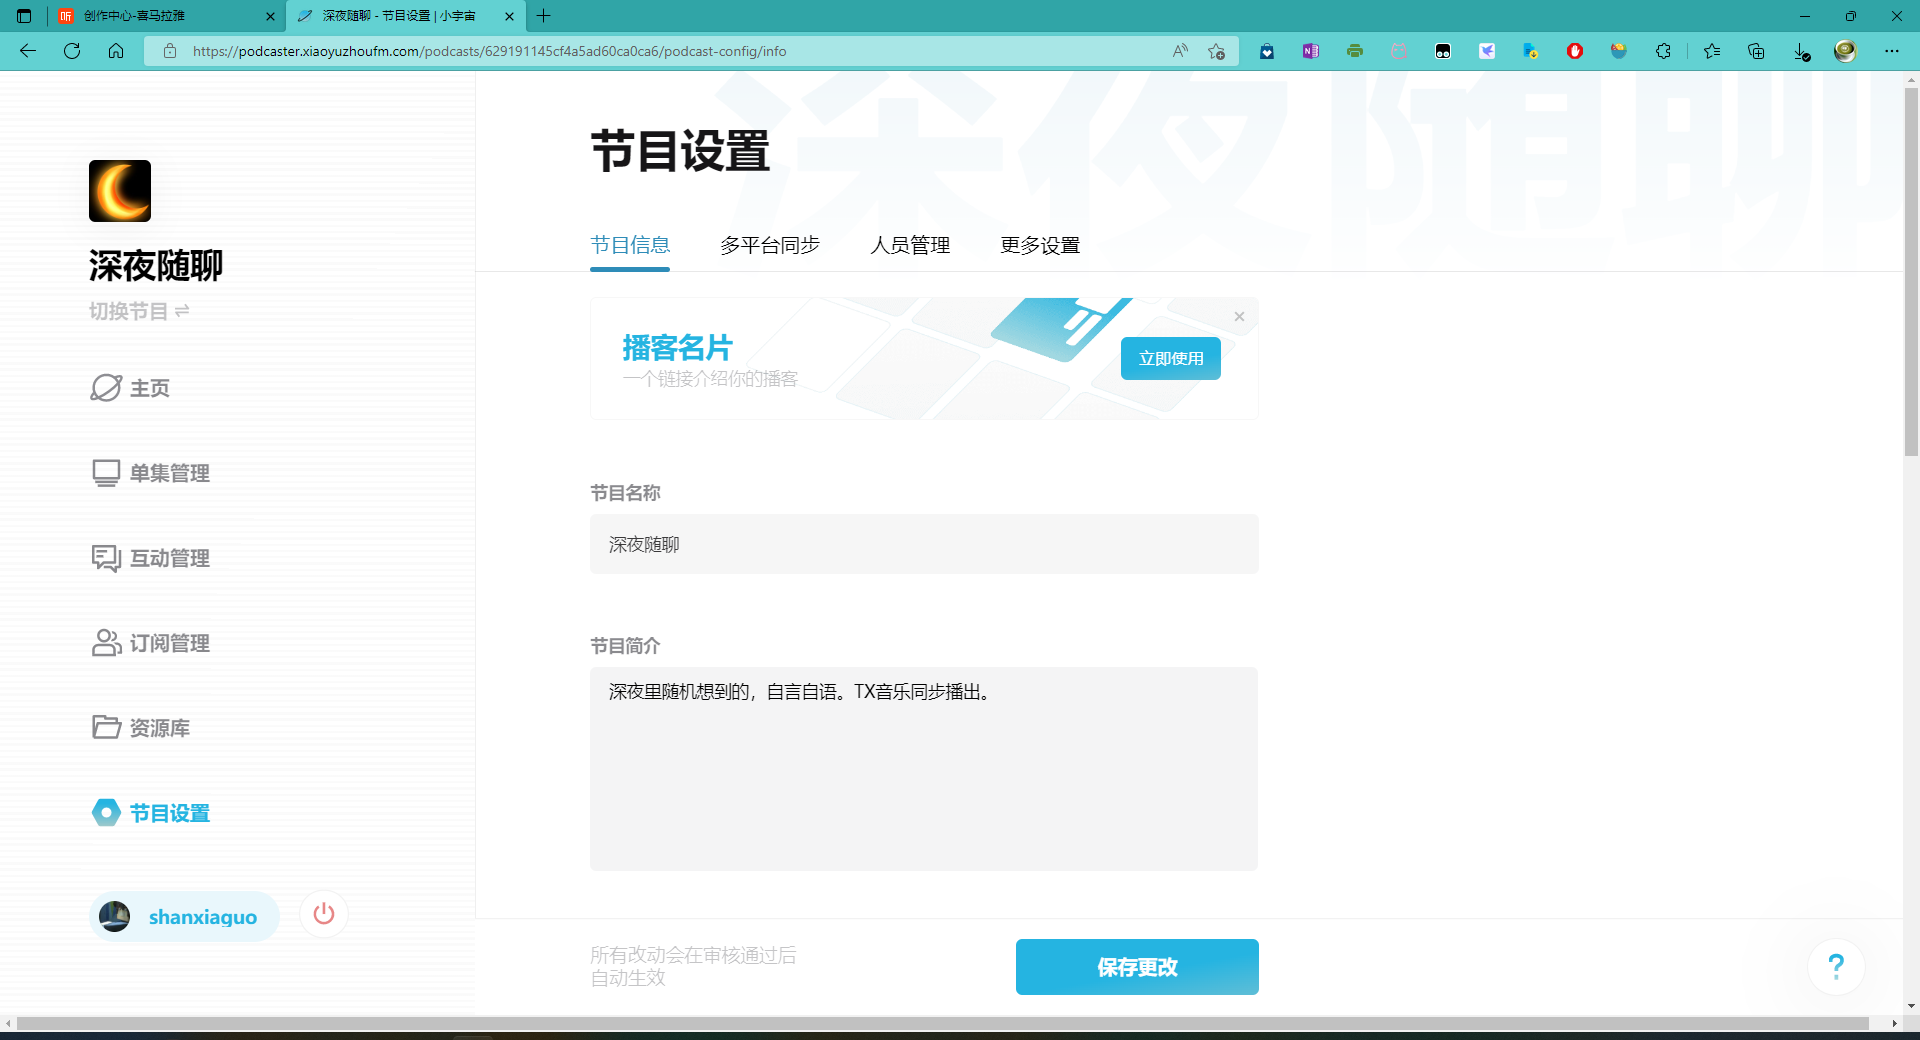Click the 节目名称 input field
This screenshot has width=1920, height=1040.
923,544
